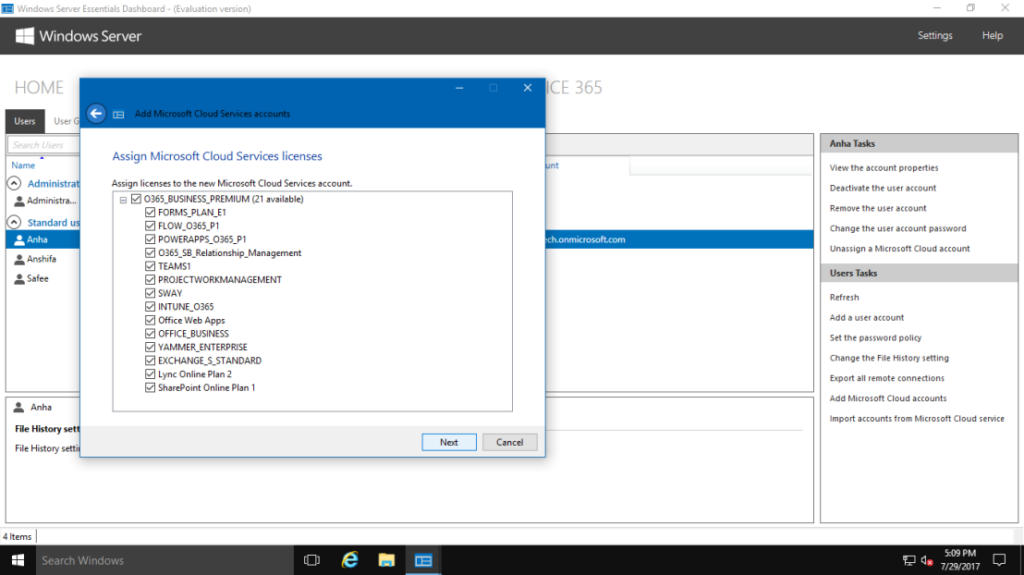Toggle the O365_SB_Relationship_Management checkbox
The height and width of the screenshot is (575, 1024).
[150, 253]
